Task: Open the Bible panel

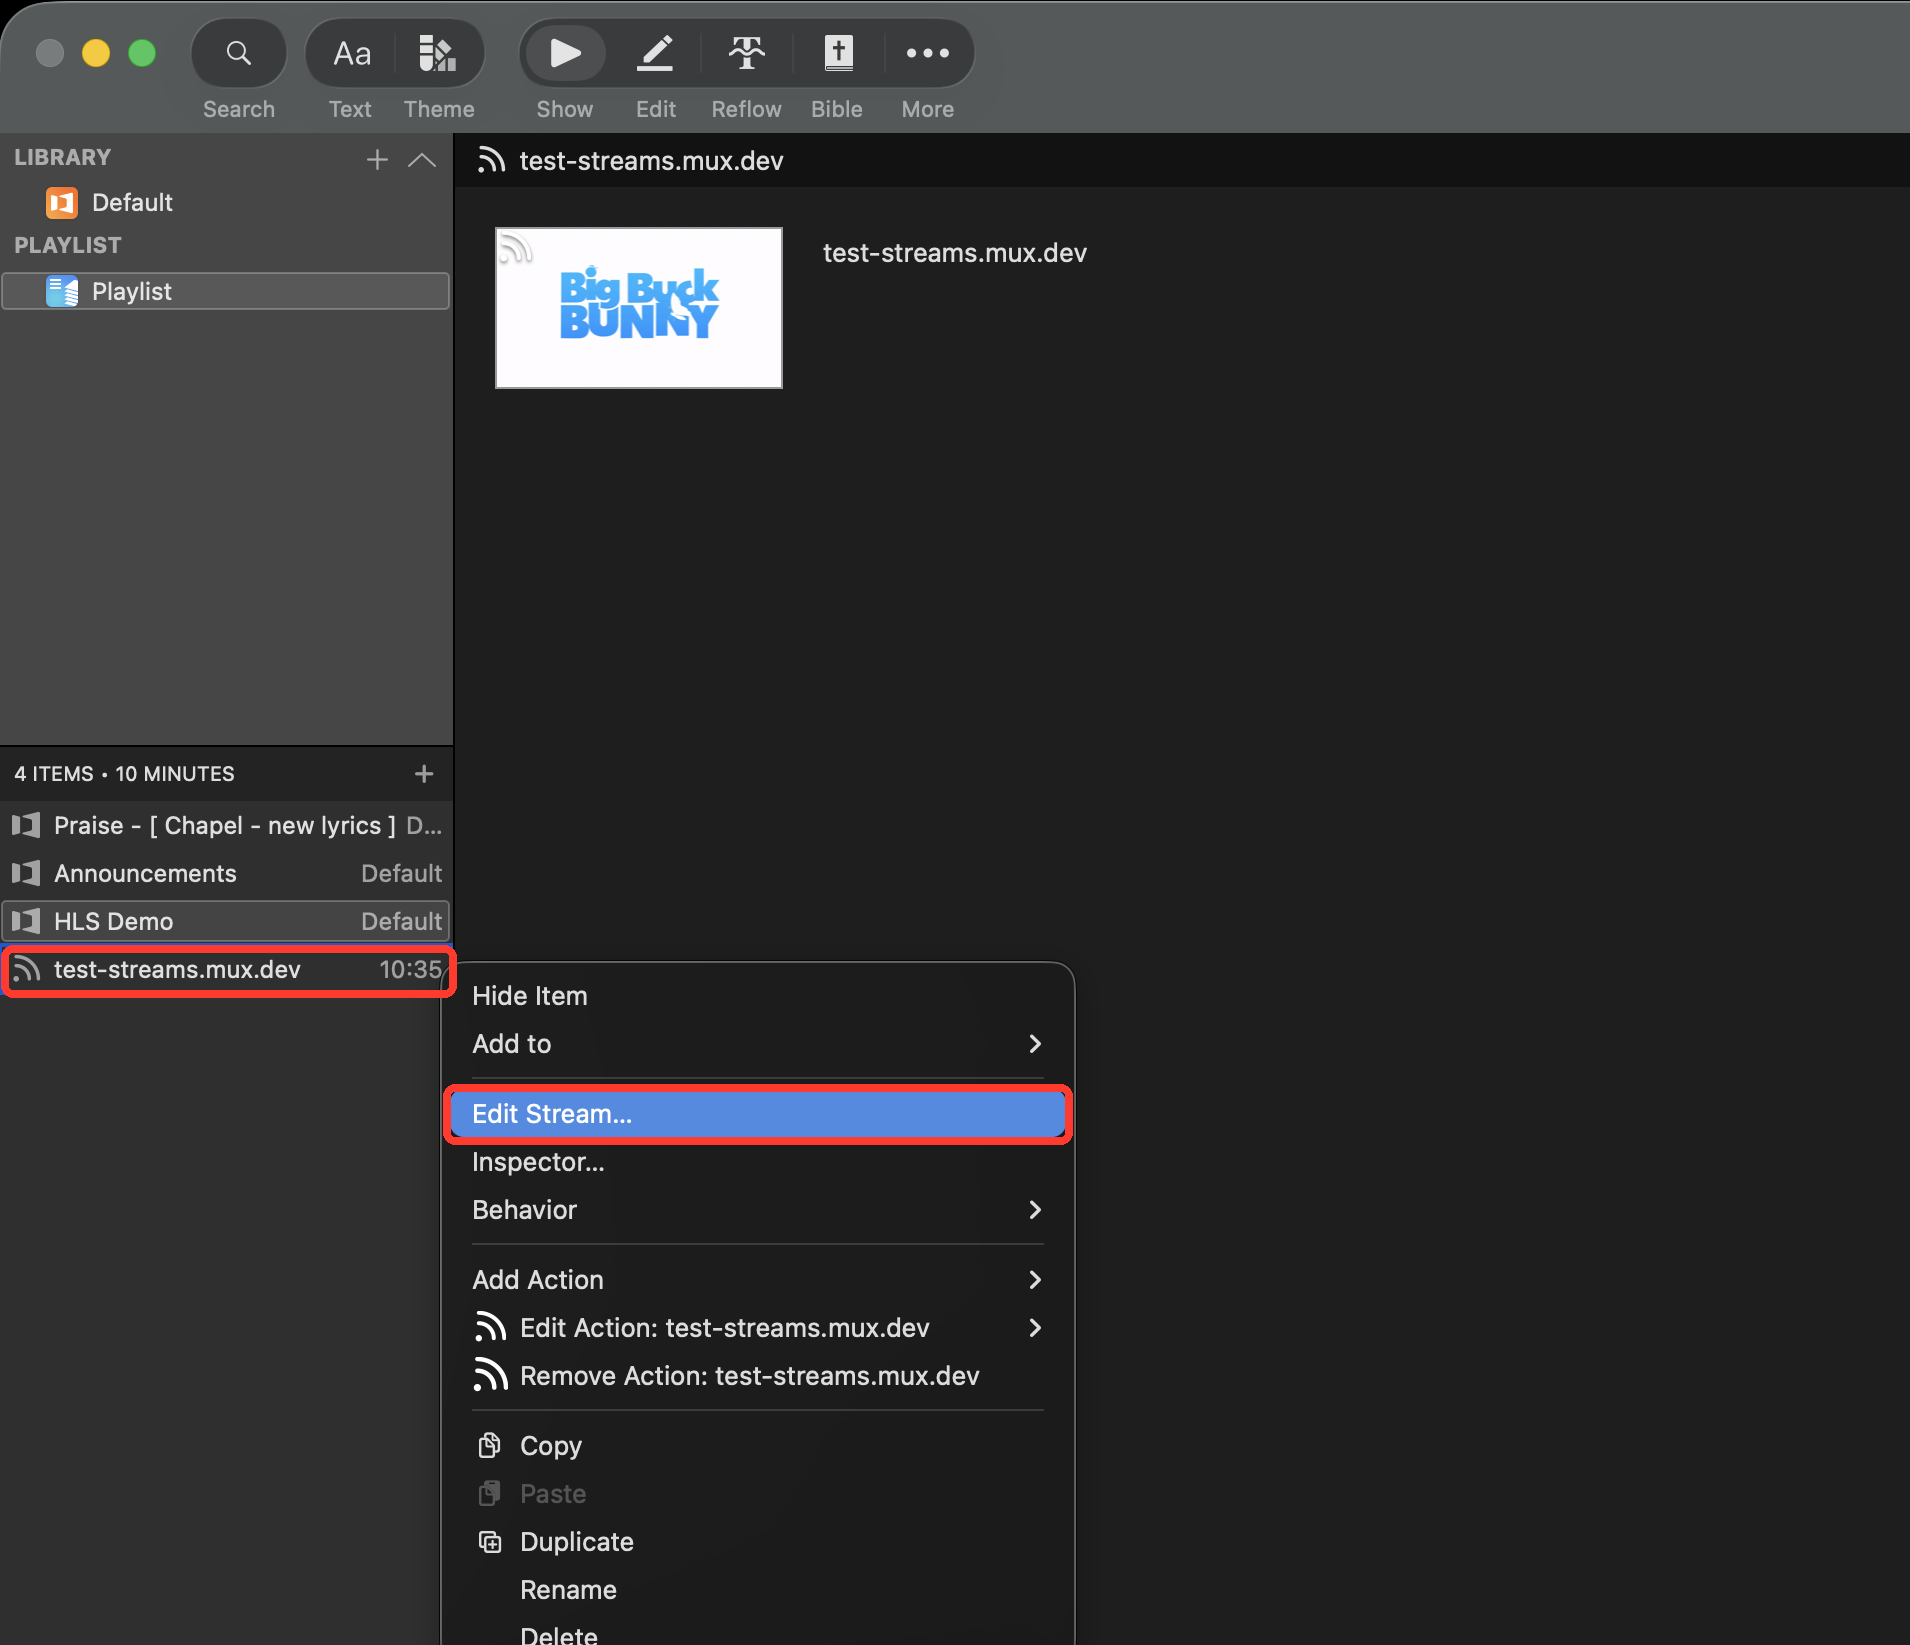Action: [838, 53]
